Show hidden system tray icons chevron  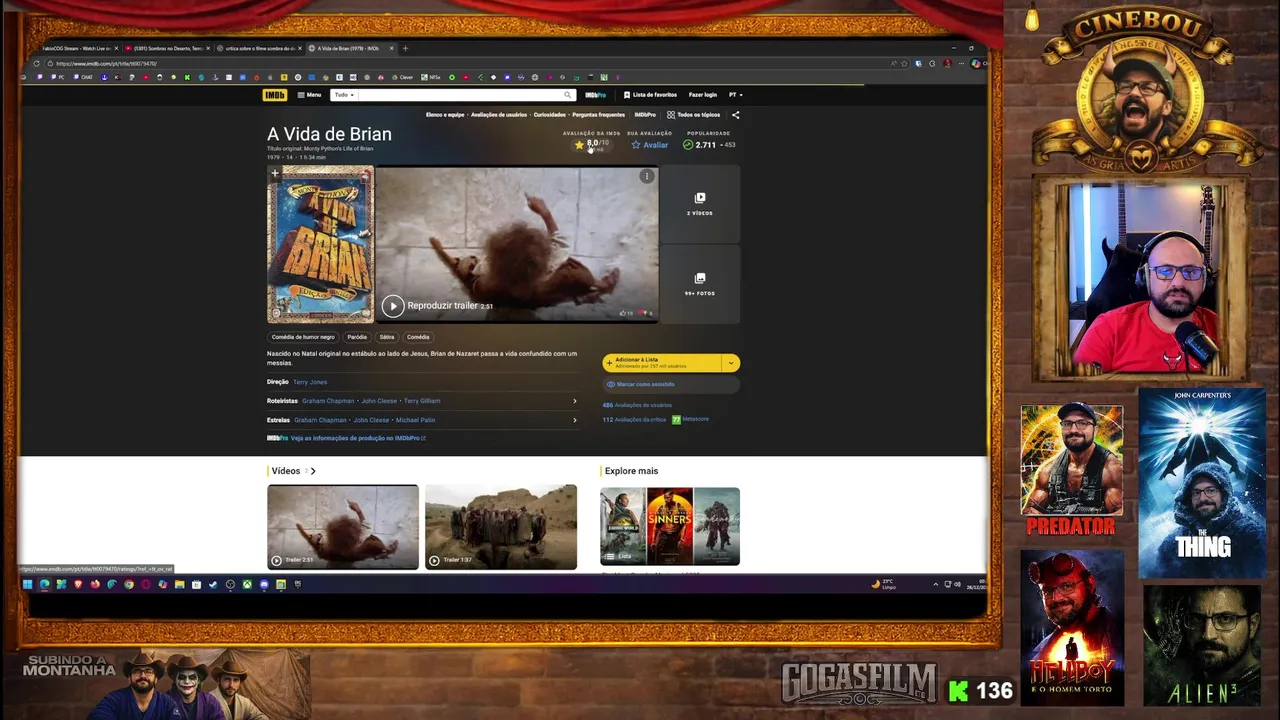tap(935, 584)
